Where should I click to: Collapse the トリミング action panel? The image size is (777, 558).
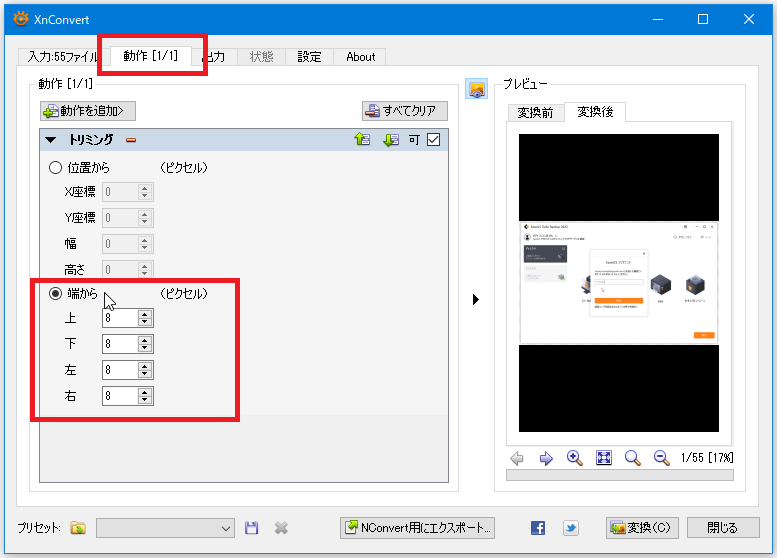click(x=50, y=140)
